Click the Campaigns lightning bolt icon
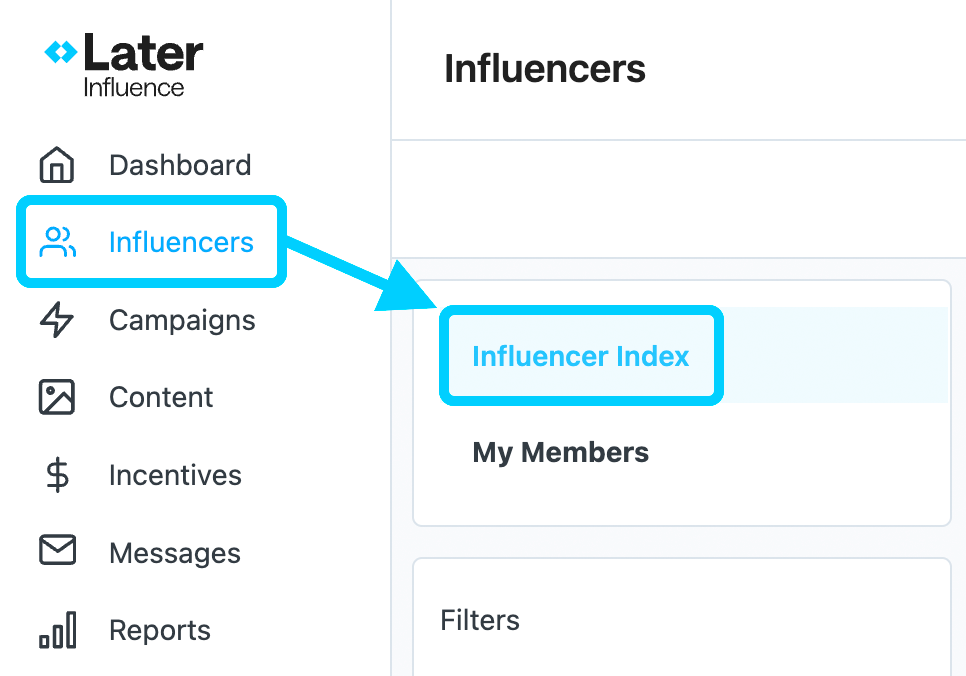Image resolution: width=966 pixels, height=676 pixels. point(57,319)
